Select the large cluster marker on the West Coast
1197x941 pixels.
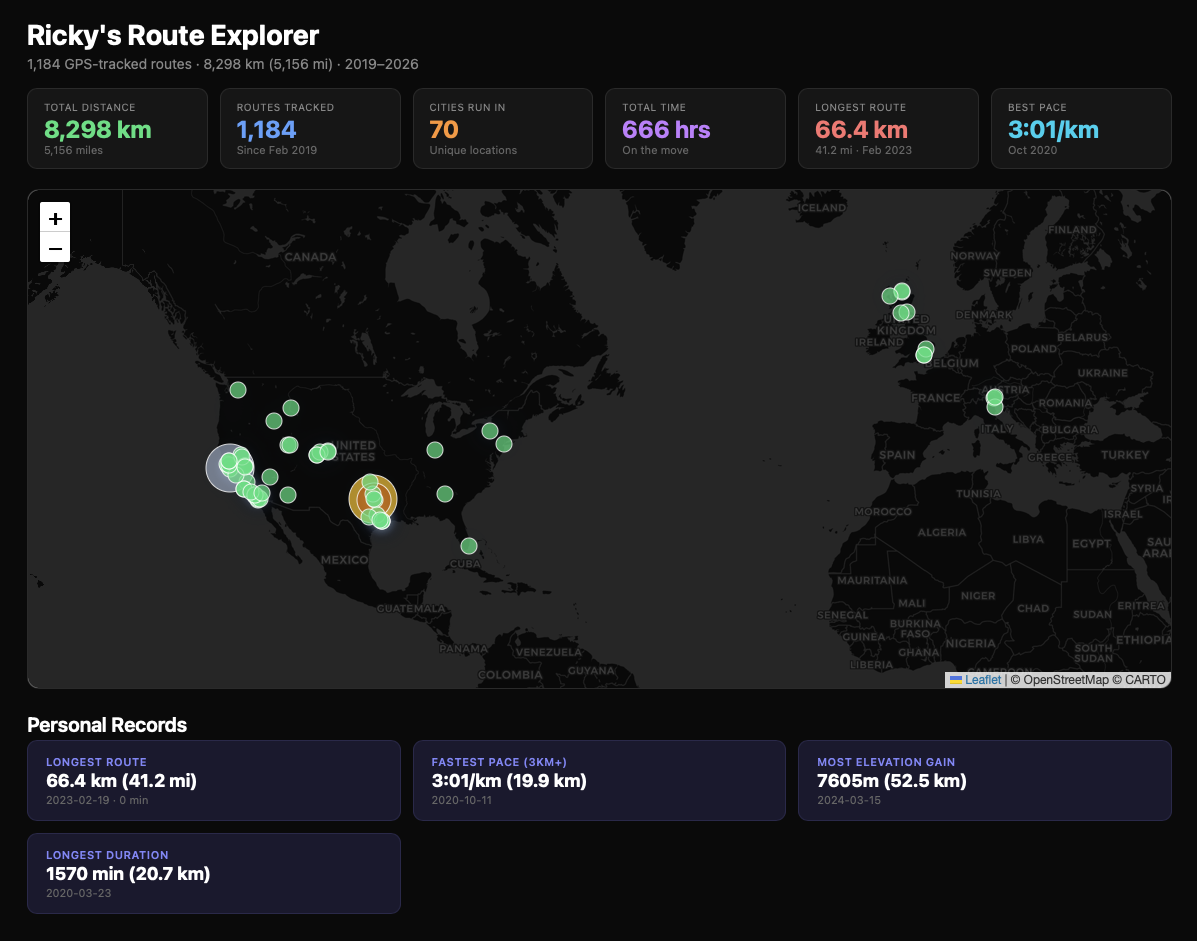pyautogui.click(x=228, y=467)
